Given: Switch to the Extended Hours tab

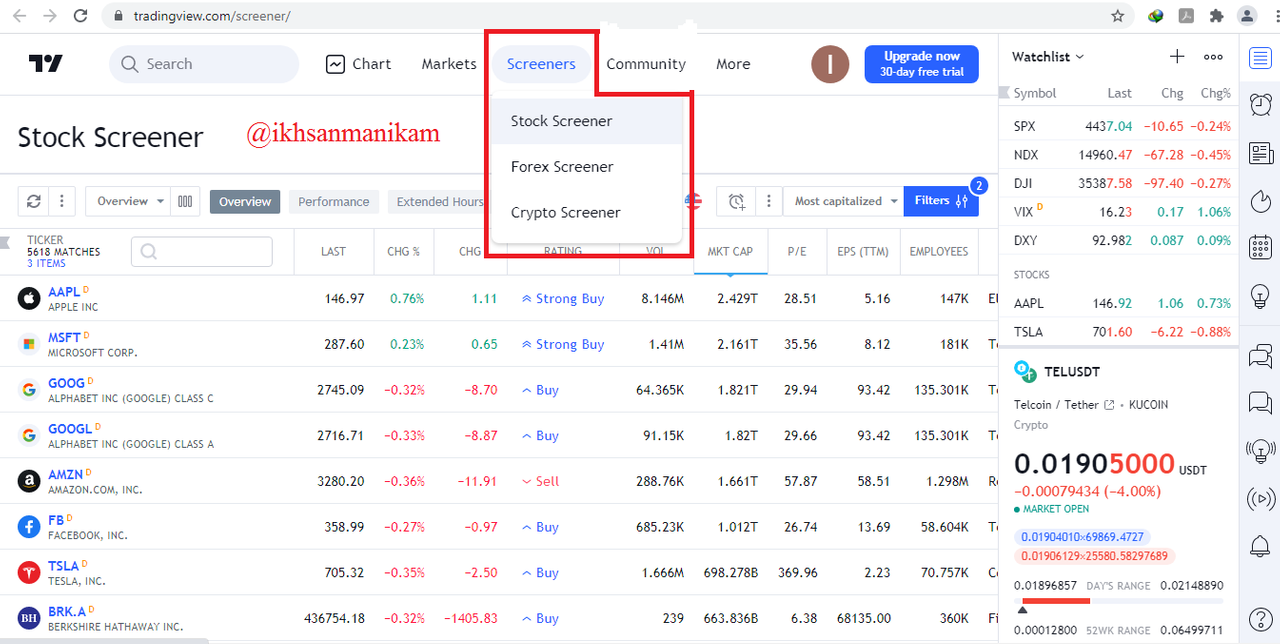Looking at the screenshot, I should (438, 201).
